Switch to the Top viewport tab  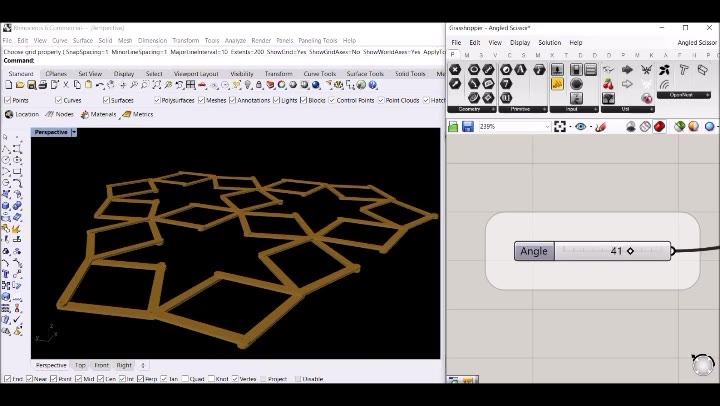click(80, 366)
